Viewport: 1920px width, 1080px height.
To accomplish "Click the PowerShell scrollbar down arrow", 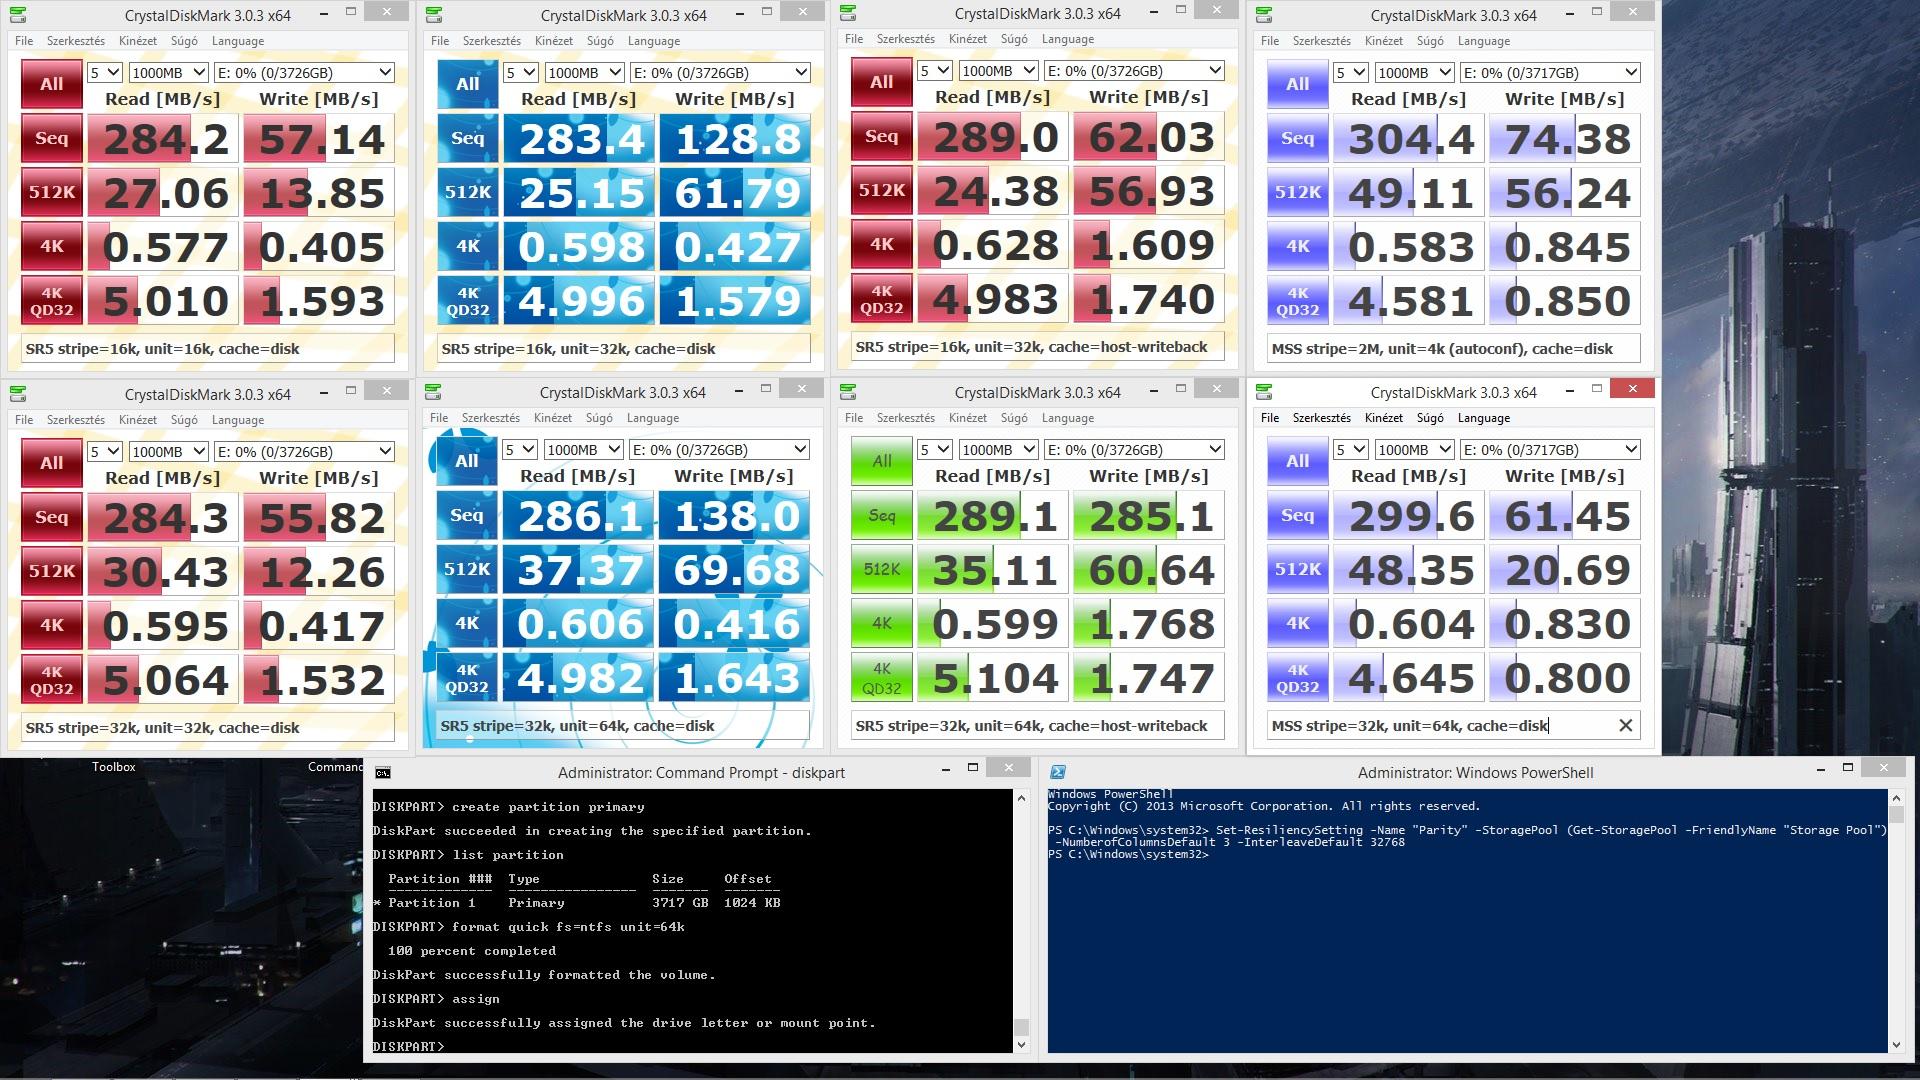I will tap(1896, 1045).
